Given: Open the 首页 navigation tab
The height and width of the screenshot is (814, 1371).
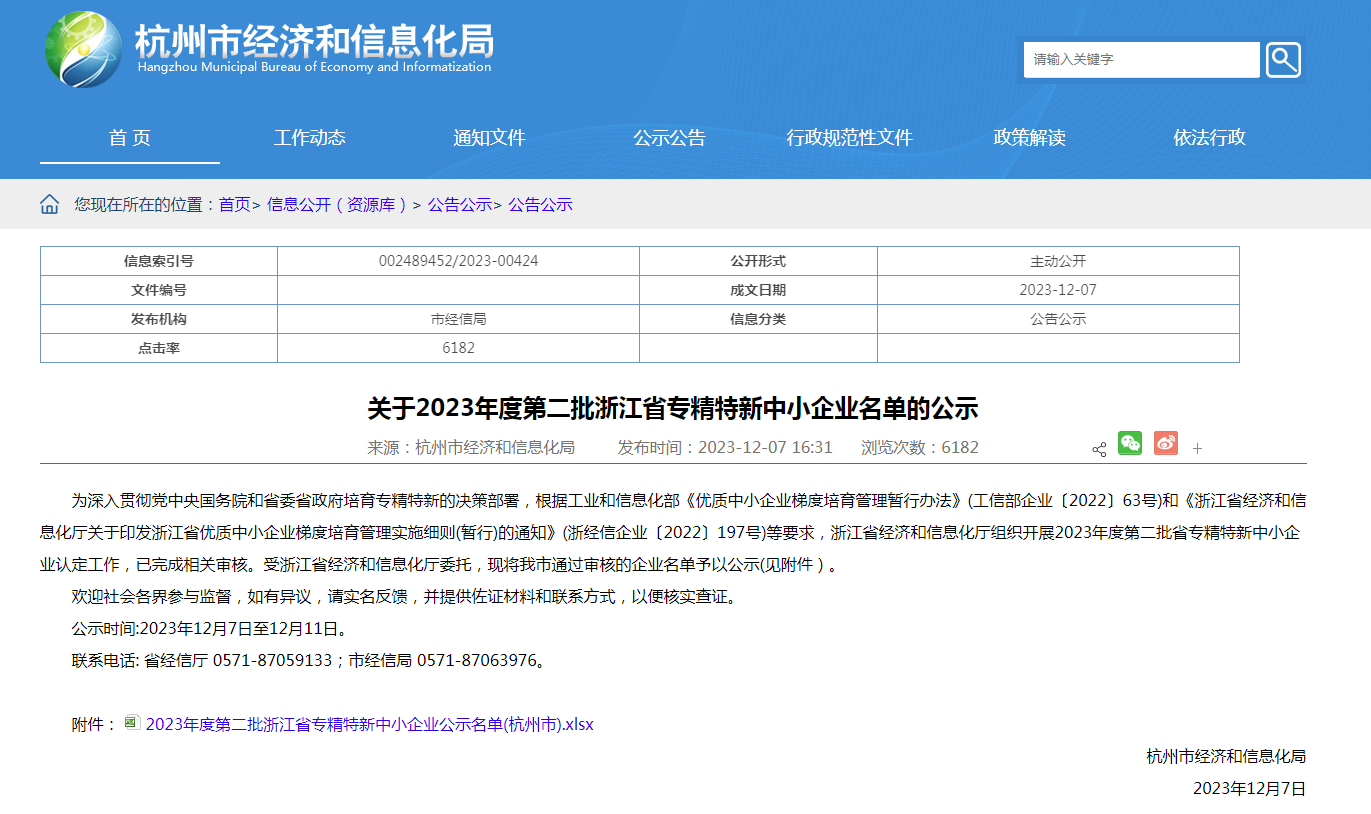Looking at the screenshot, I should (x=130, y=138).
